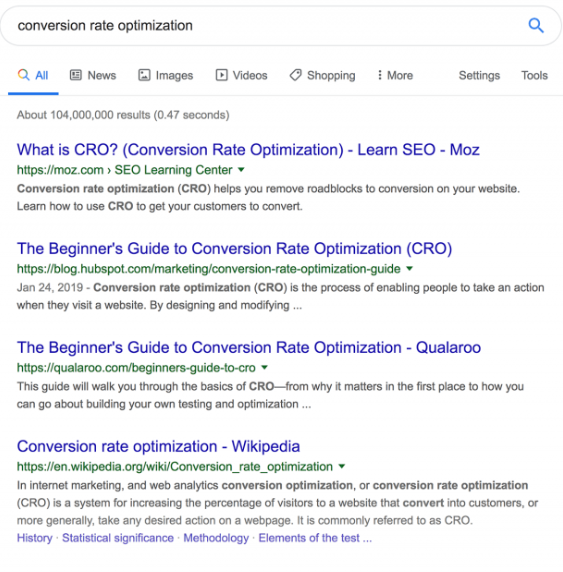Image resolution: width=563 pixels, height=572 pixels.
Task: Open the Settings menu
Action: coord(479,75)
